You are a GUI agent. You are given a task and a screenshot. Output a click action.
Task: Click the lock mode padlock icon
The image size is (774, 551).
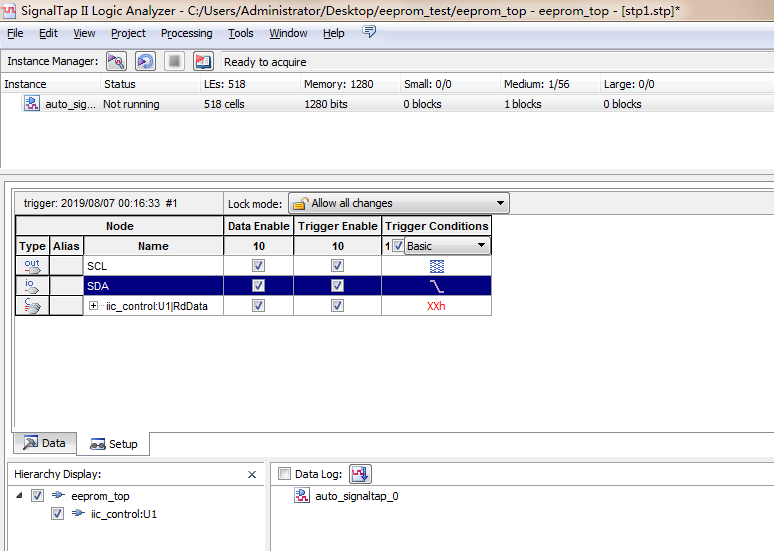coord(301,203)
